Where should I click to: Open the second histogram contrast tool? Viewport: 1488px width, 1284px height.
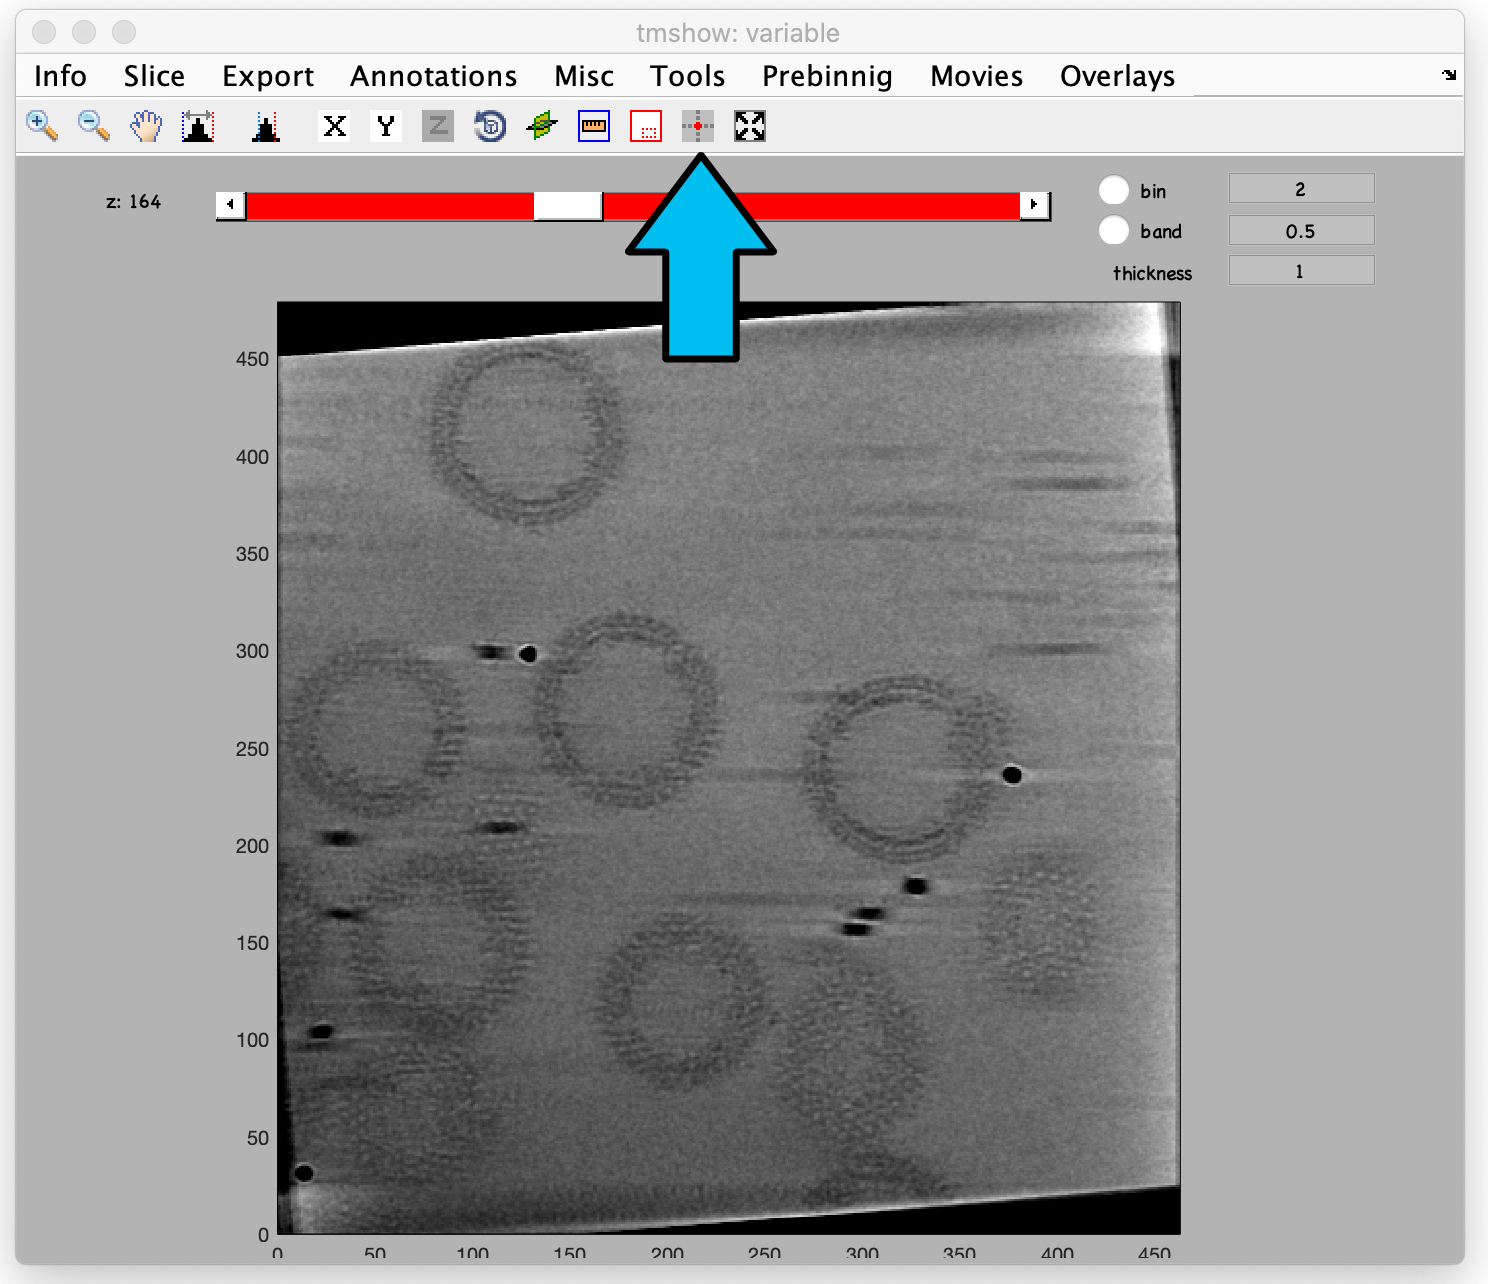(264, 125)
